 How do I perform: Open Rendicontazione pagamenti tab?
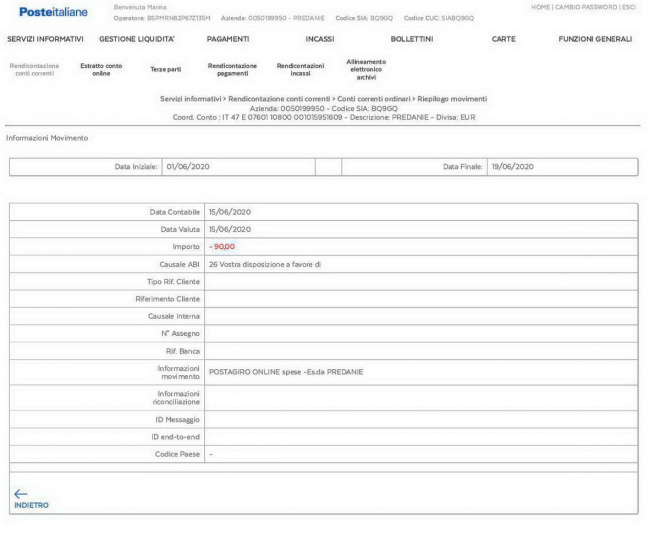click(232, 69)
